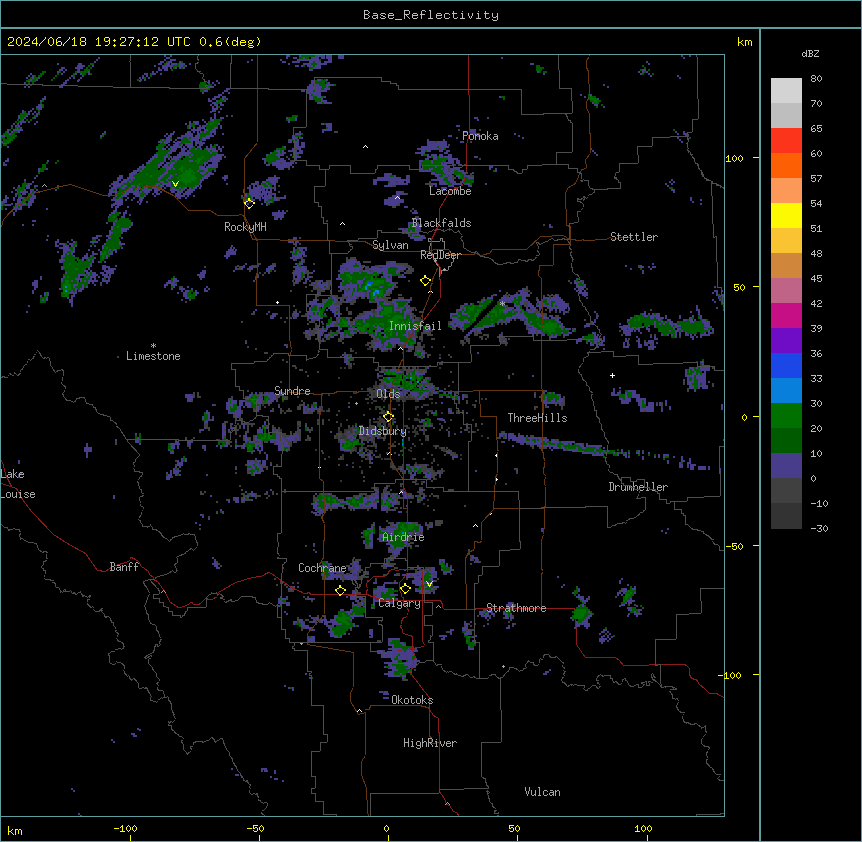Pick the yellow diamond marker near Cochrane
862x842 pixels.
pyautogui.click(x=340, y=590)
